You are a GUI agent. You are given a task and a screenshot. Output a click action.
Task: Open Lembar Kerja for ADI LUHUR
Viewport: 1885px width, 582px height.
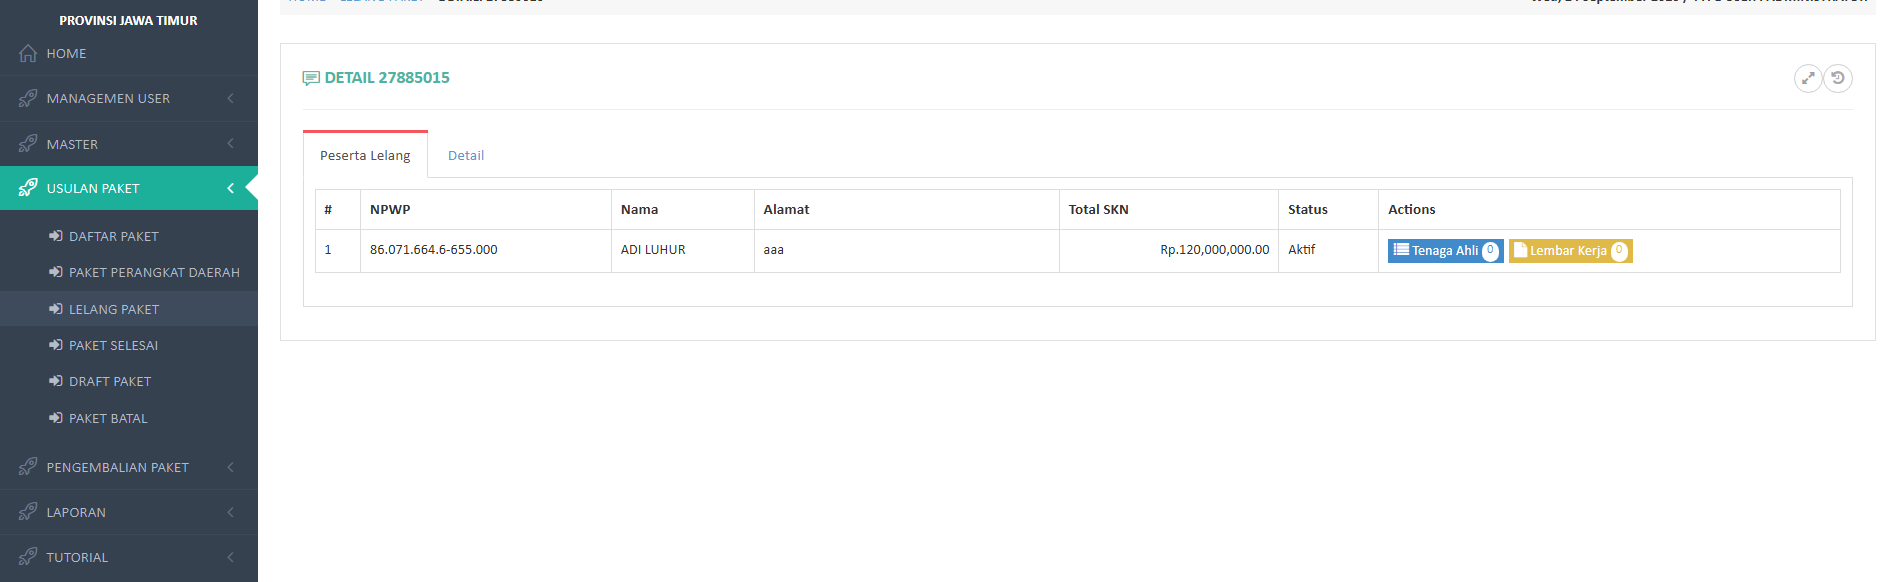pyautogui.click(x=1569, y=251)
